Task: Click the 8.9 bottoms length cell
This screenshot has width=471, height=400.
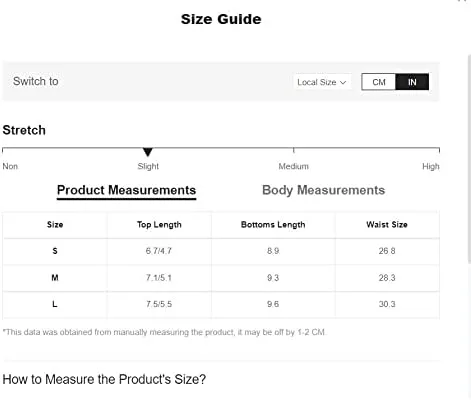Action: click(273, 251)
